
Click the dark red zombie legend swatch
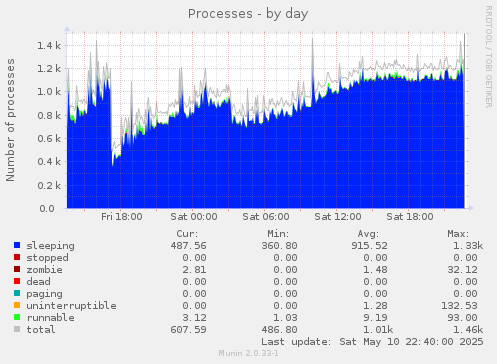[17, 269]
